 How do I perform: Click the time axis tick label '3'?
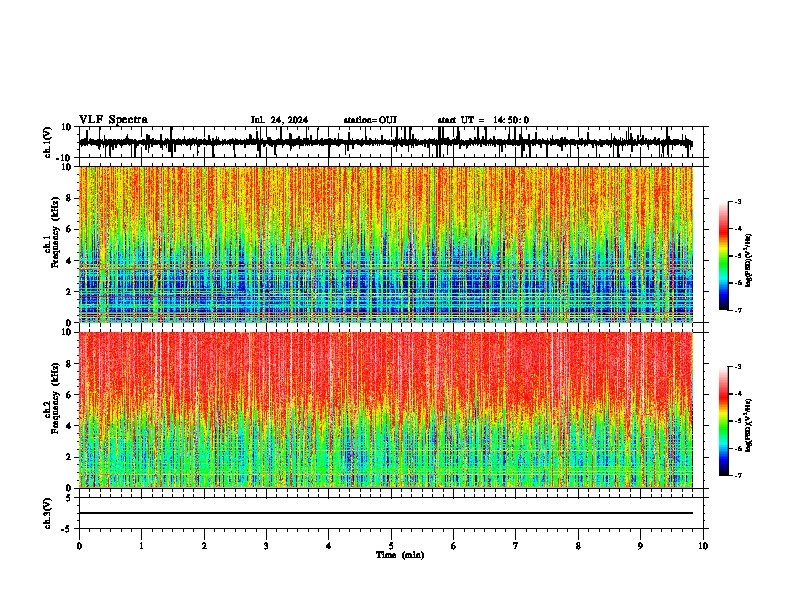point(266,546)
